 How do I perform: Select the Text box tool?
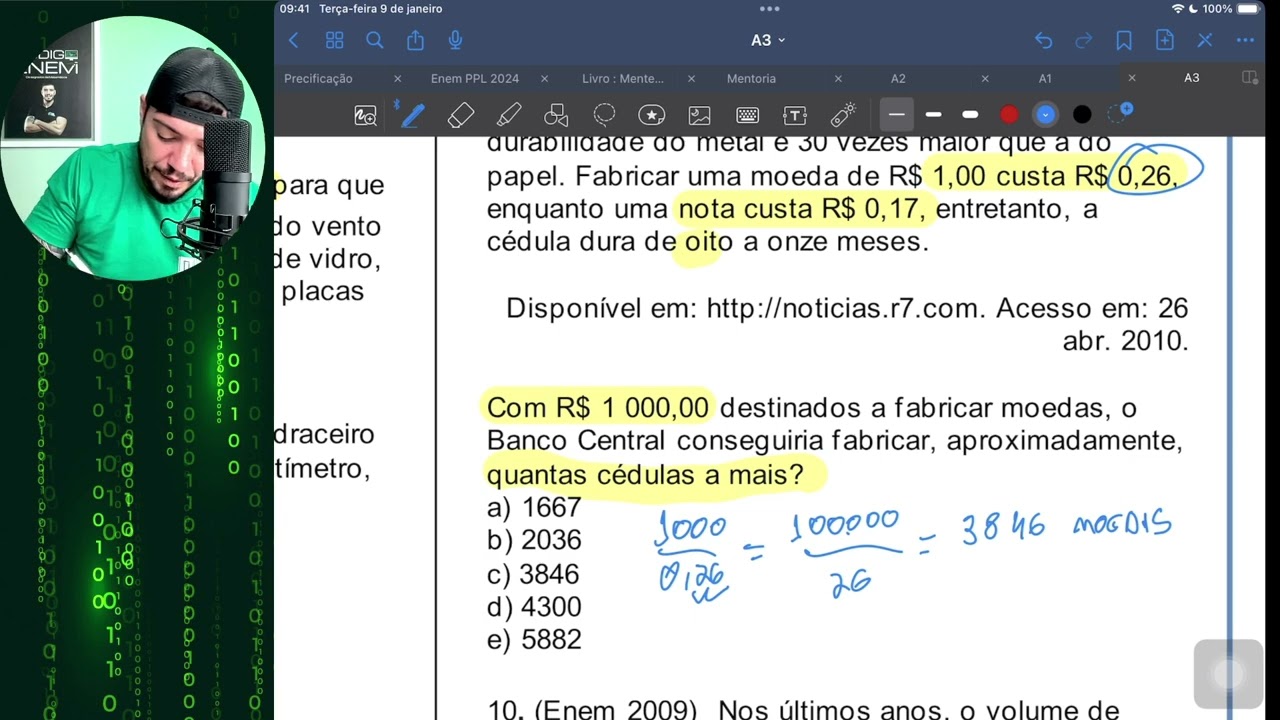[795, 115]
